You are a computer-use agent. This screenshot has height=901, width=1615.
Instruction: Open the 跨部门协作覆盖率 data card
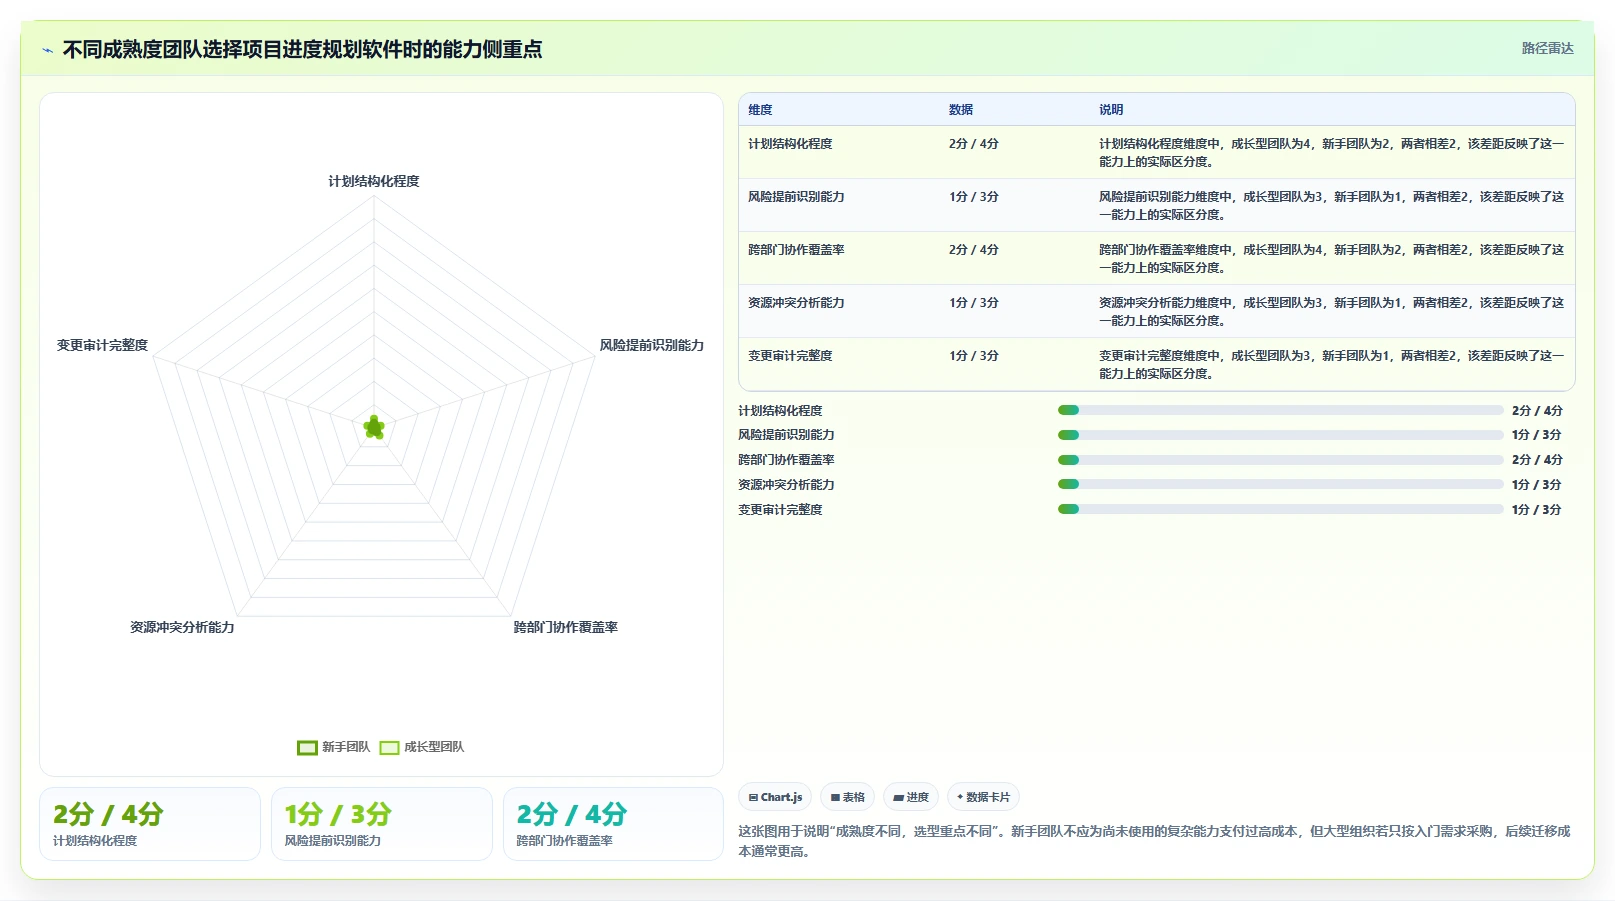(x=613, y=824)
